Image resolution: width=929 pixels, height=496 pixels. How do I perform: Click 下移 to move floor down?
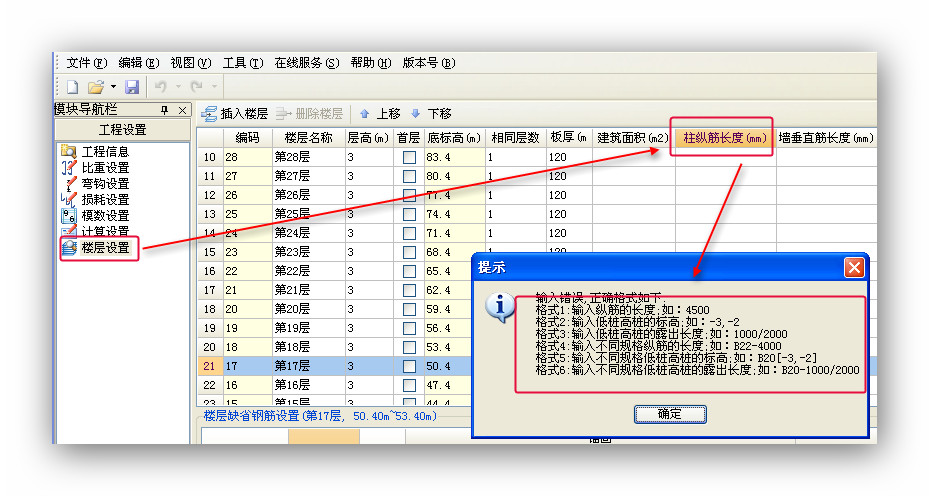pyautogui.click(x=431, y=113)
